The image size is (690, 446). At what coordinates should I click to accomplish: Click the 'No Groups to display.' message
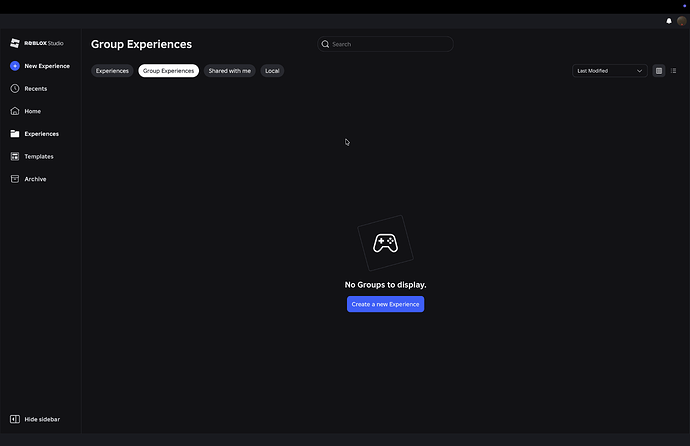click(385, 285)
